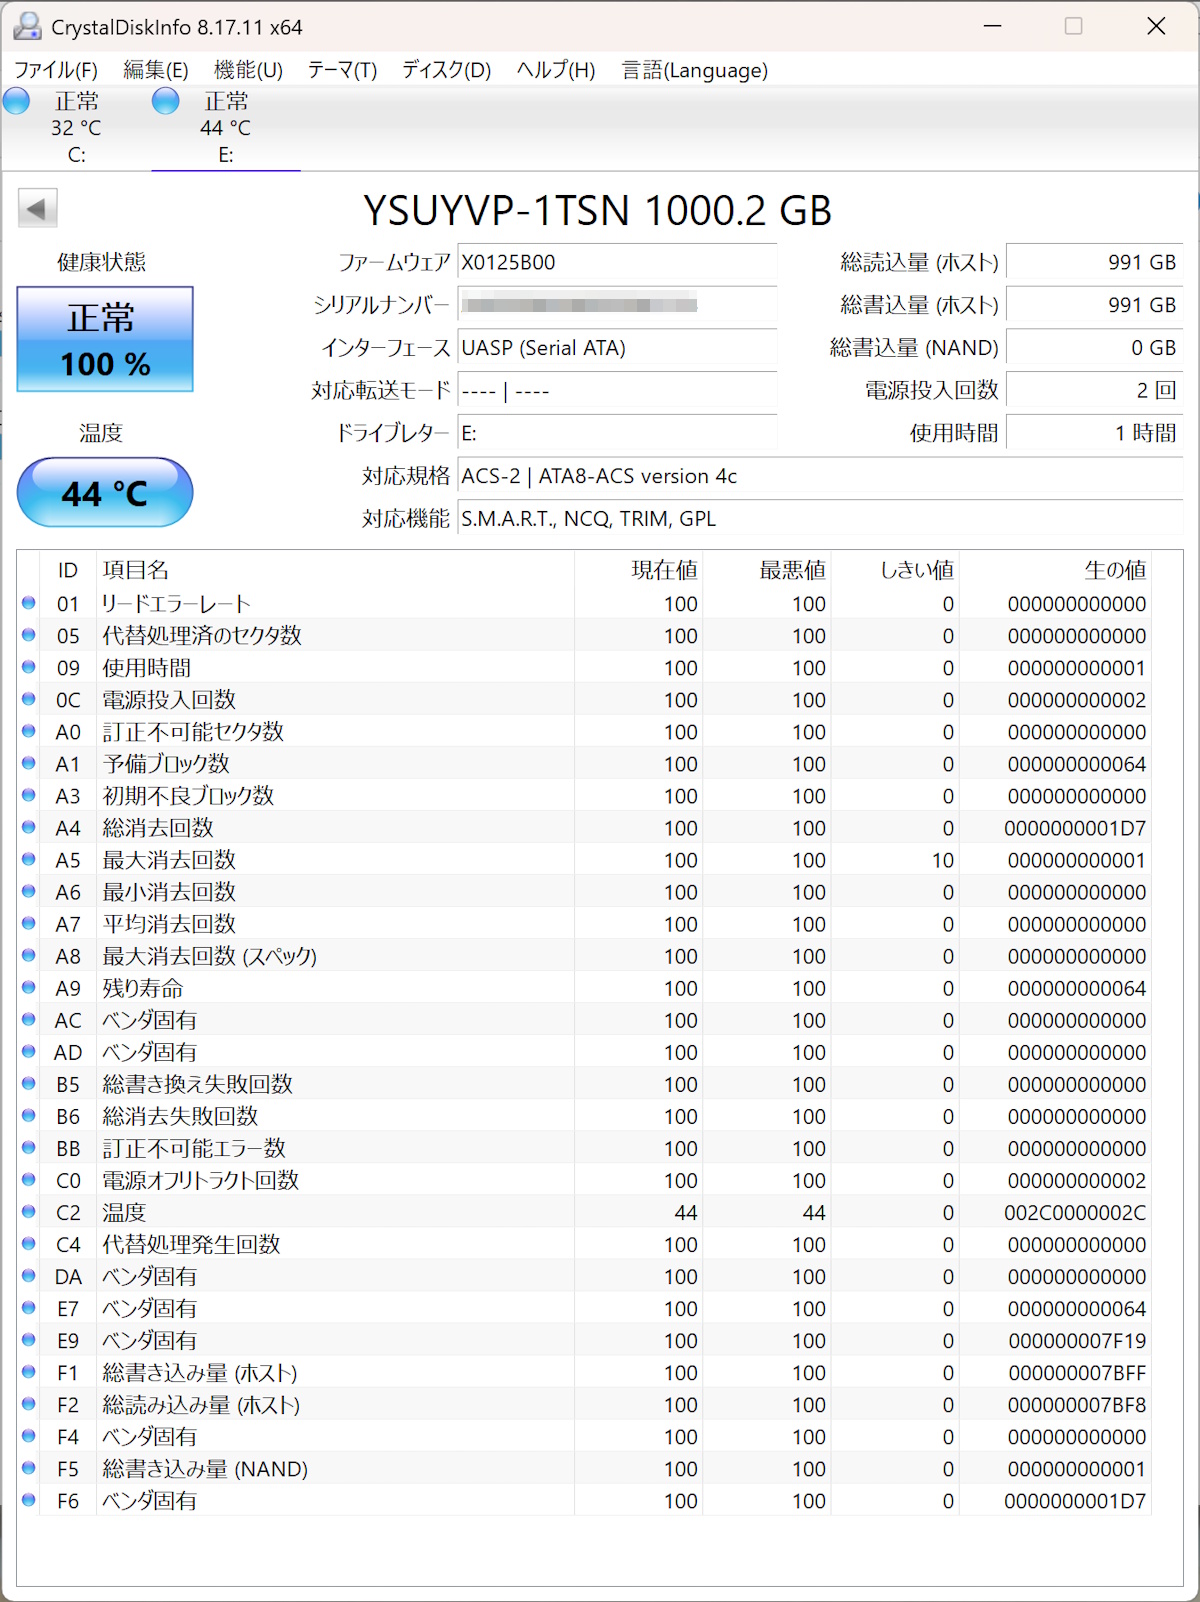
Task: Click the CrystalDiskInfo app icon in title bar
Action: (27, 27)
